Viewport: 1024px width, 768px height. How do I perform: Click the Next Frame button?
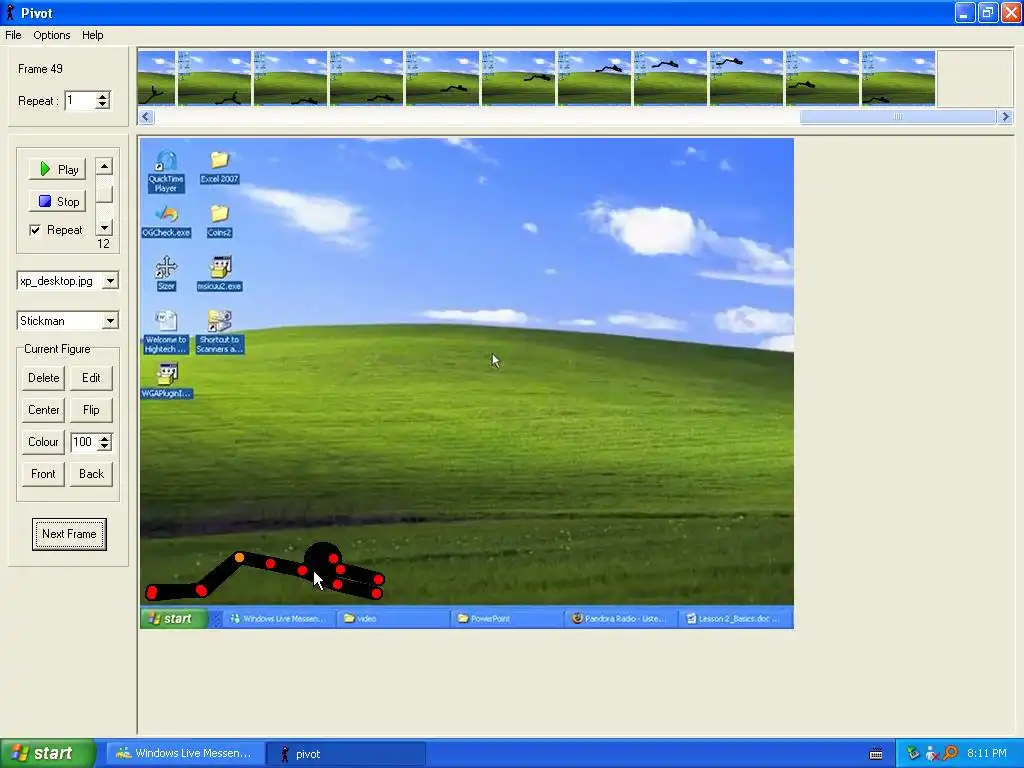[69, 534]
